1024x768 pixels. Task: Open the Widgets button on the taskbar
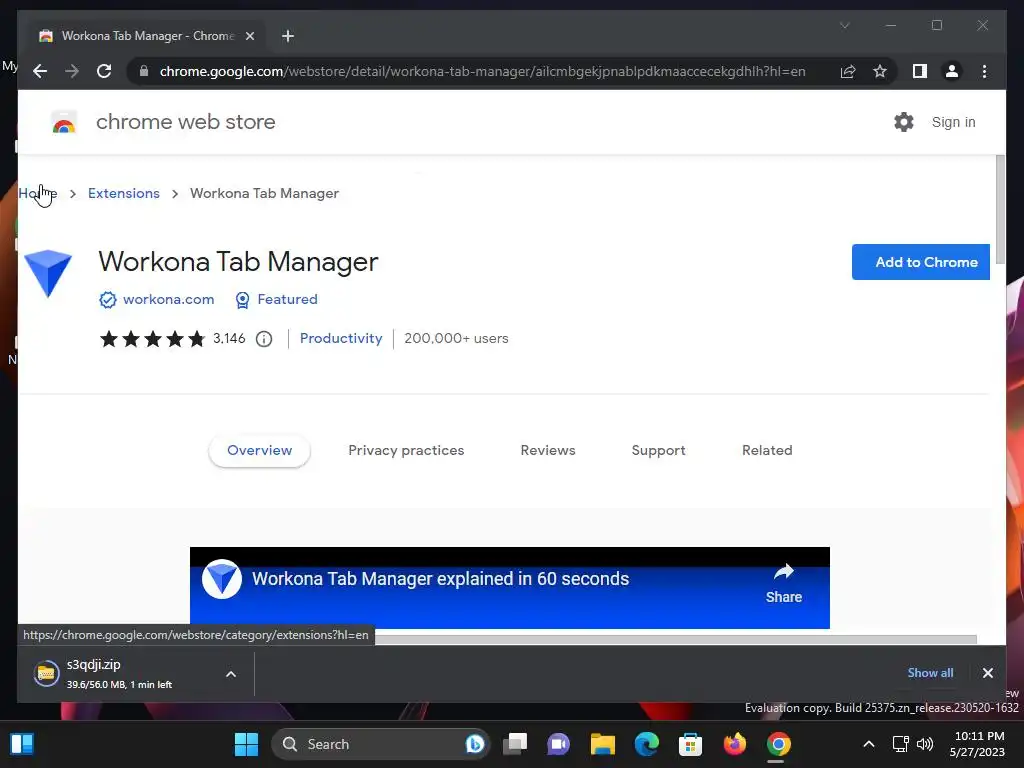[22, 744]
